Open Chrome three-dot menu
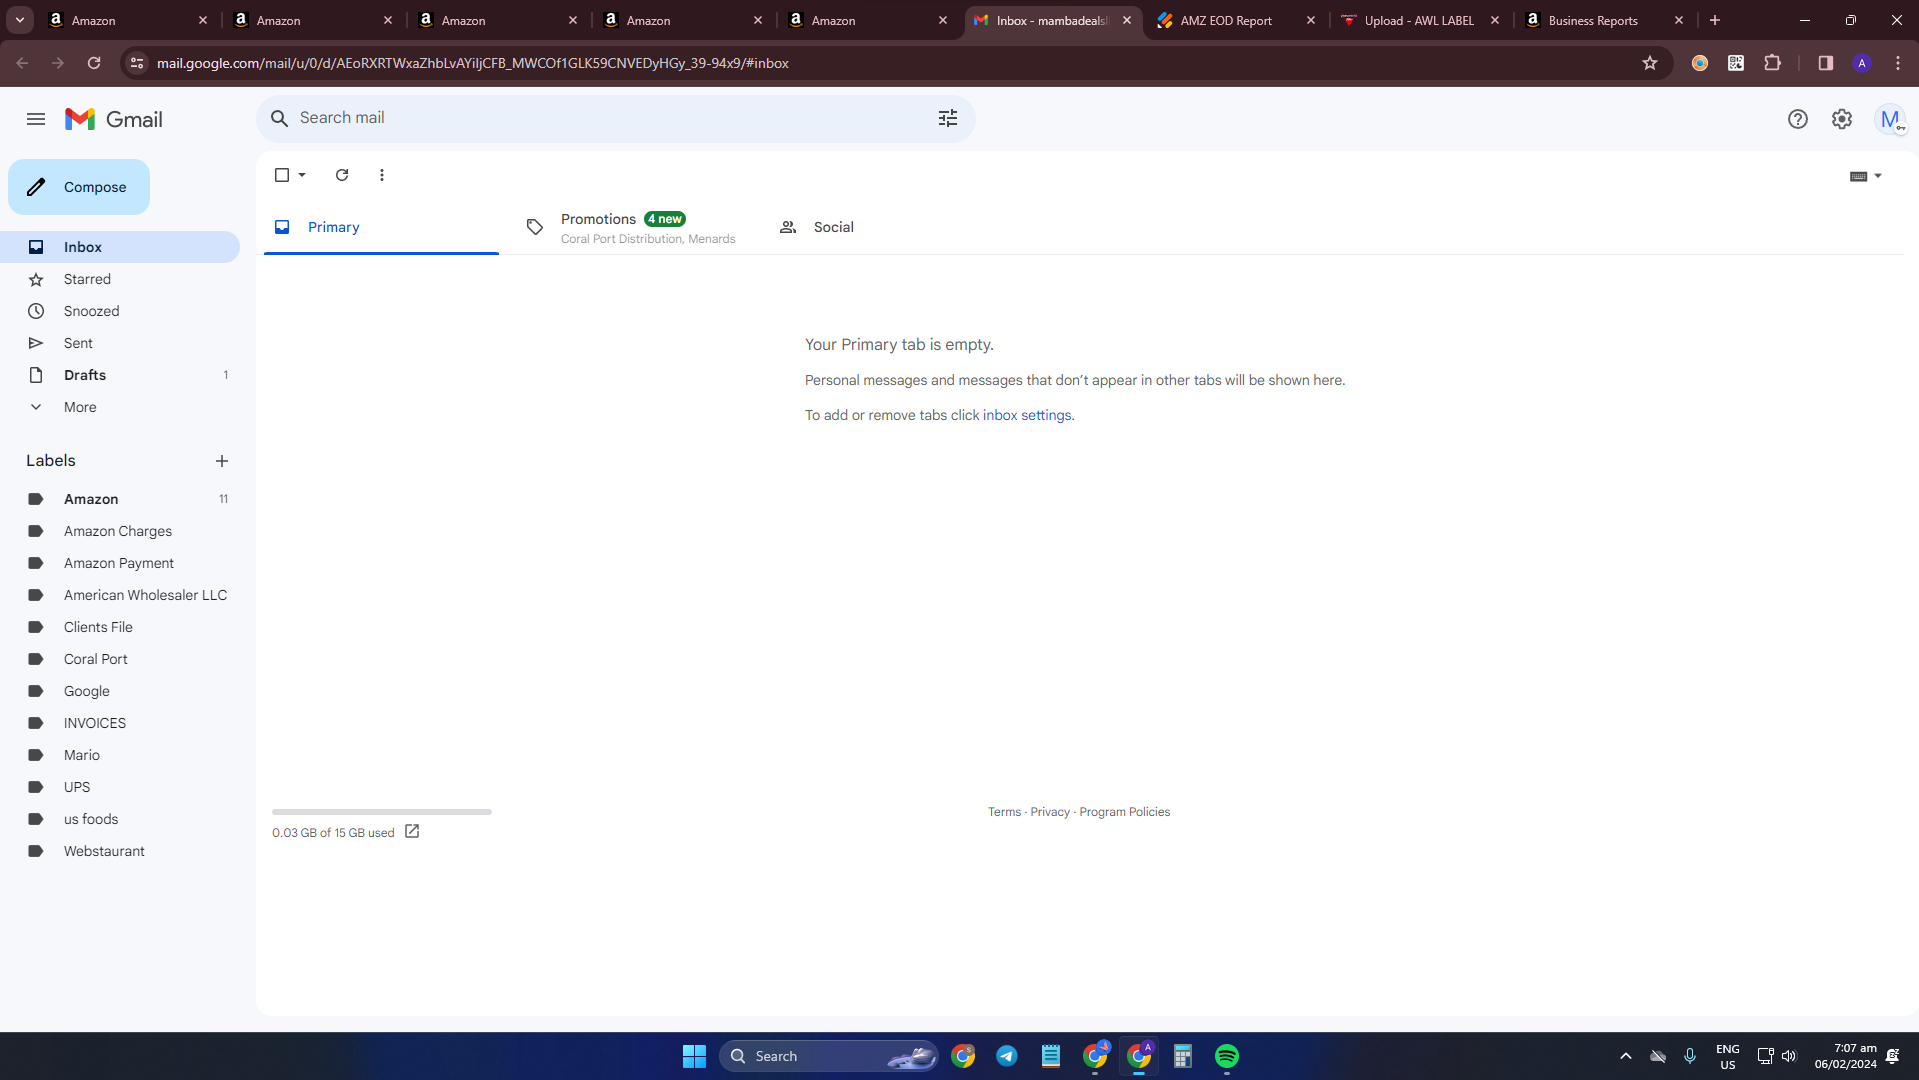The image size is (1919, 1080). (1898, 63)
